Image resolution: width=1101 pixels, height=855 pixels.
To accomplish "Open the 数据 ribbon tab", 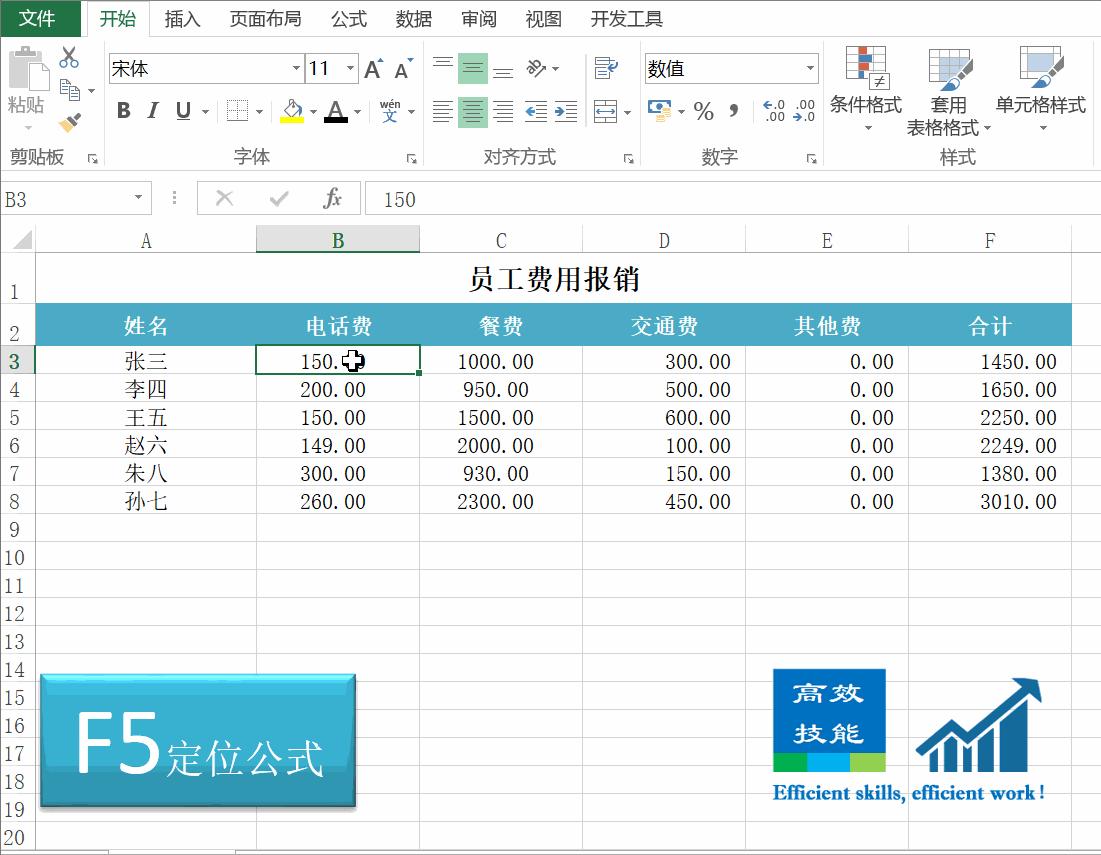I will pyautogui.click(x=412, y=18).
